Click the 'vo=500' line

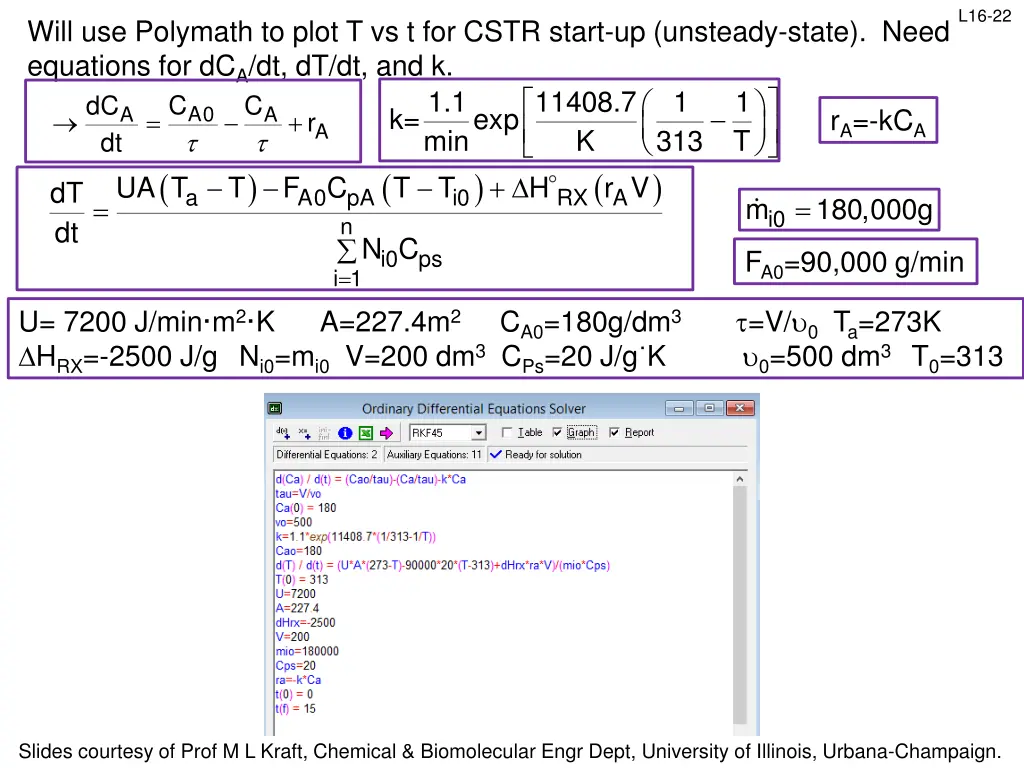294,522
